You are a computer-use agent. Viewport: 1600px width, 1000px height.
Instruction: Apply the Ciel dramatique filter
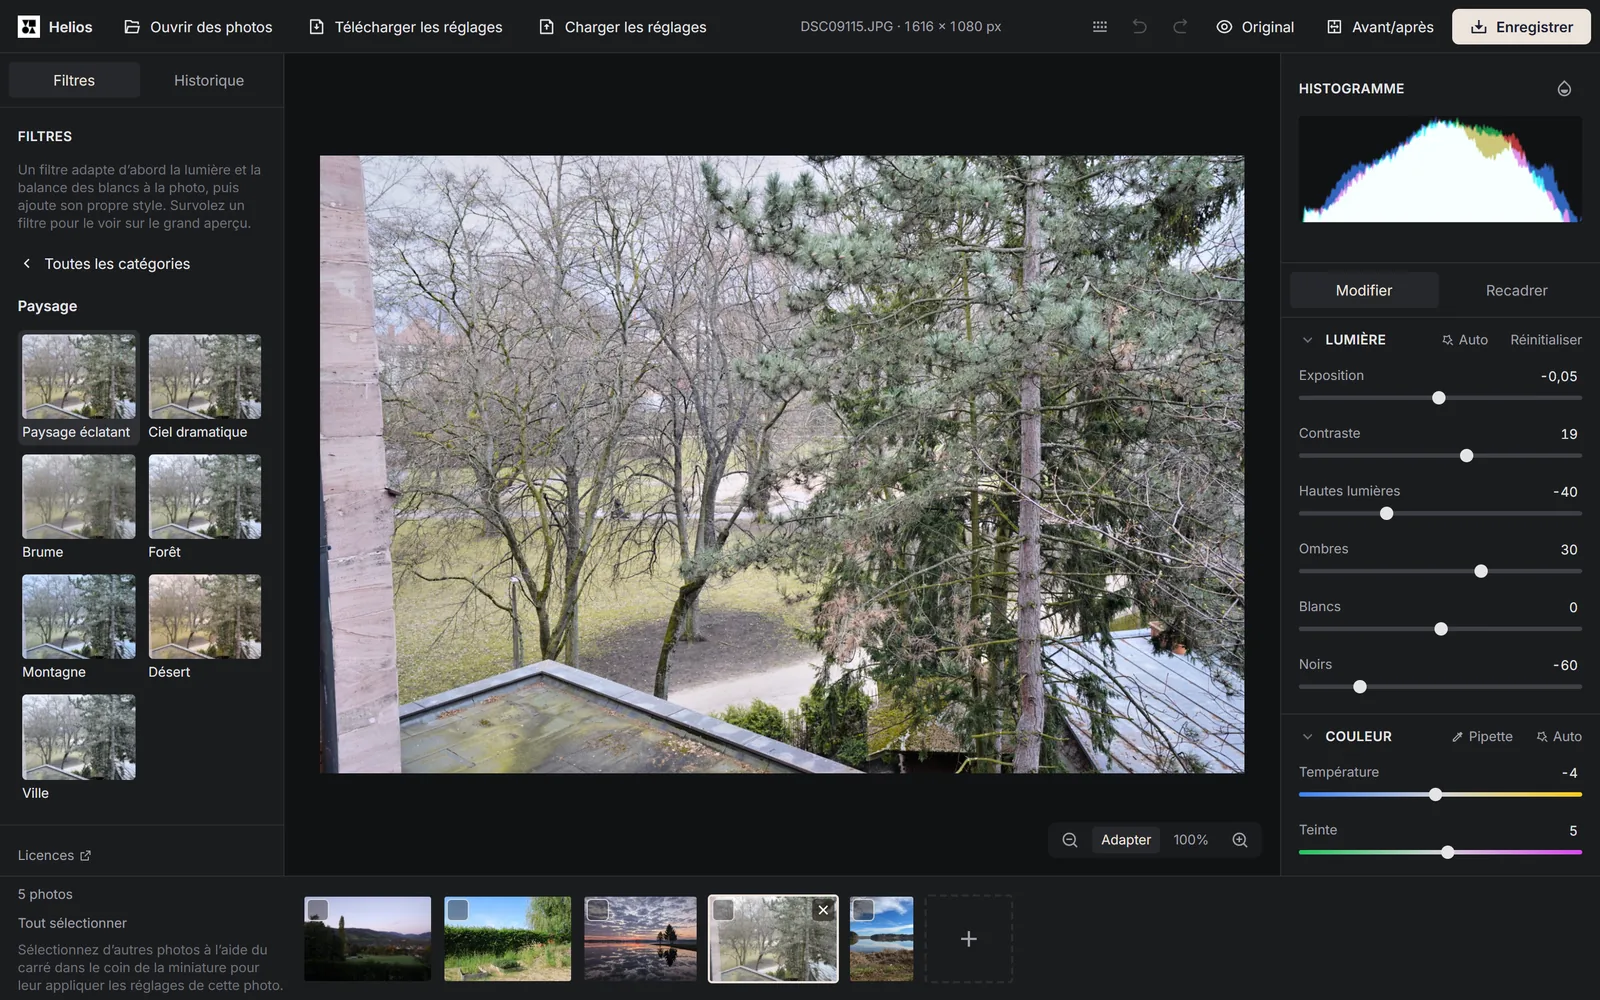(205, 388)
